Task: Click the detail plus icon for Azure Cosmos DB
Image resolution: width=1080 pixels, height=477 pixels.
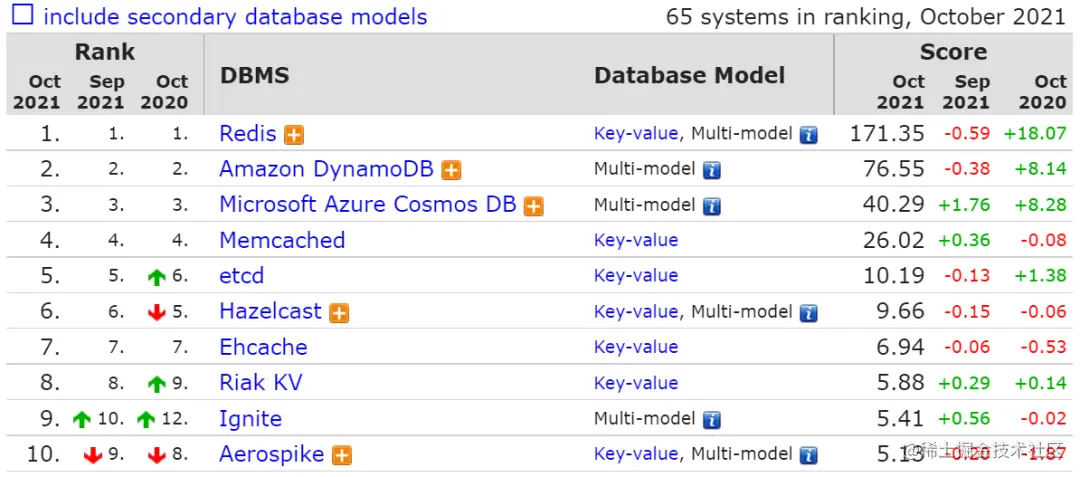Action: point(534,206)
